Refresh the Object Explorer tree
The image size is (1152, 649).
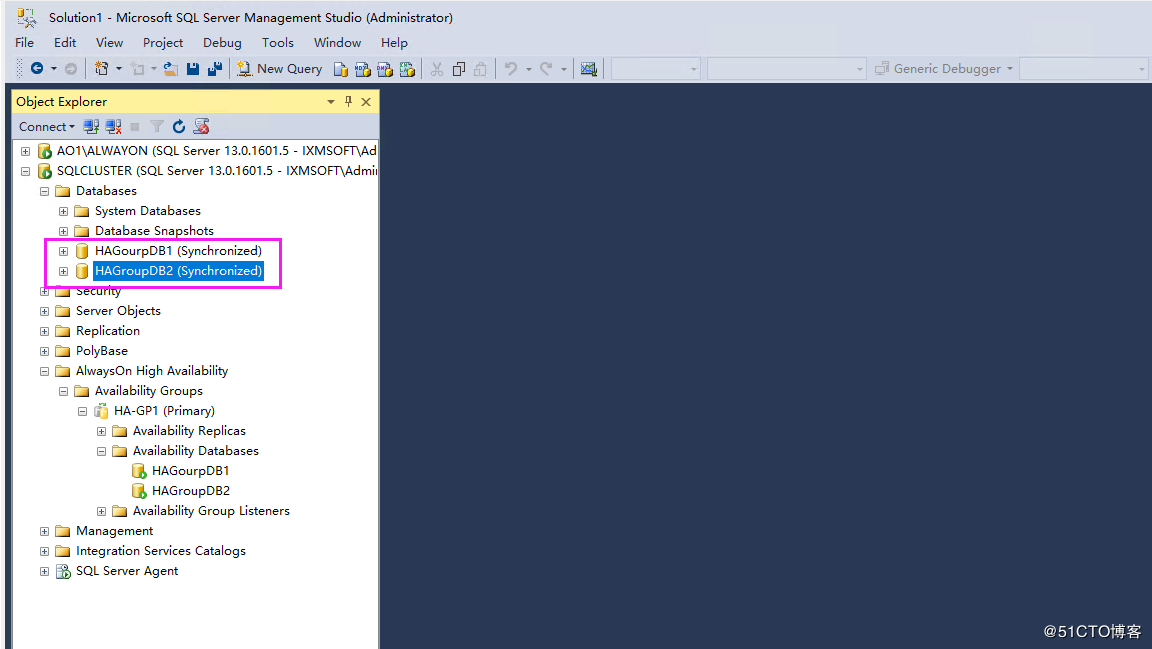pyautogui.click(x=179, y=126)
